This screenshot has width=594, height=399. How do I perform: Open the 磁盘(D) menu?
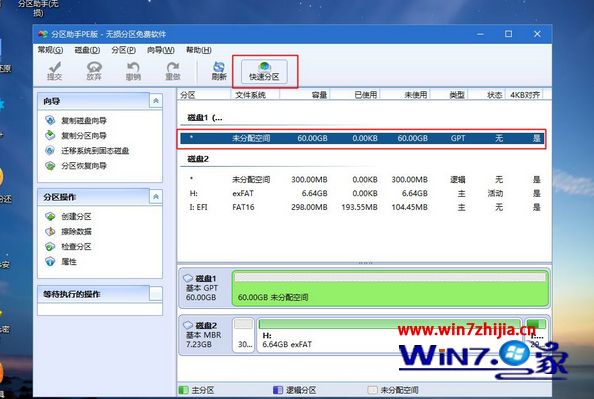pos(87,50)
